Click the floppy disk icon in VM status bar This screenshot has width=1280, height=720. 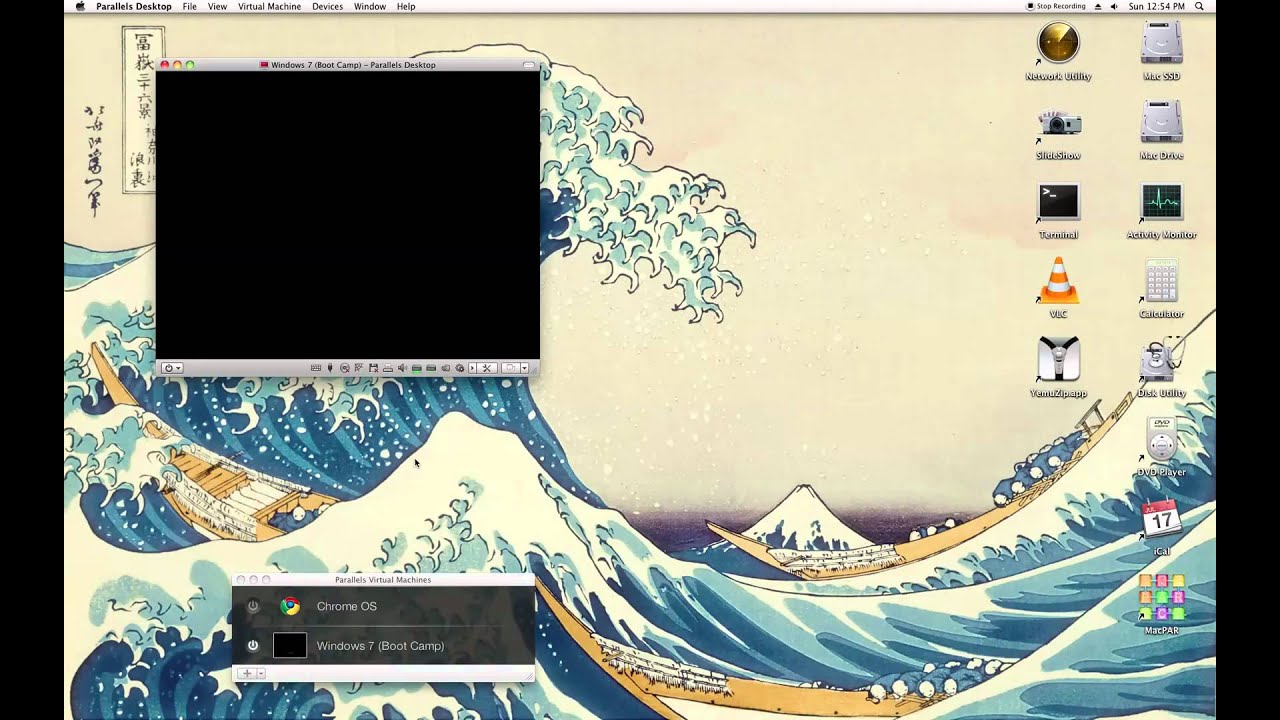coord(373,368)
